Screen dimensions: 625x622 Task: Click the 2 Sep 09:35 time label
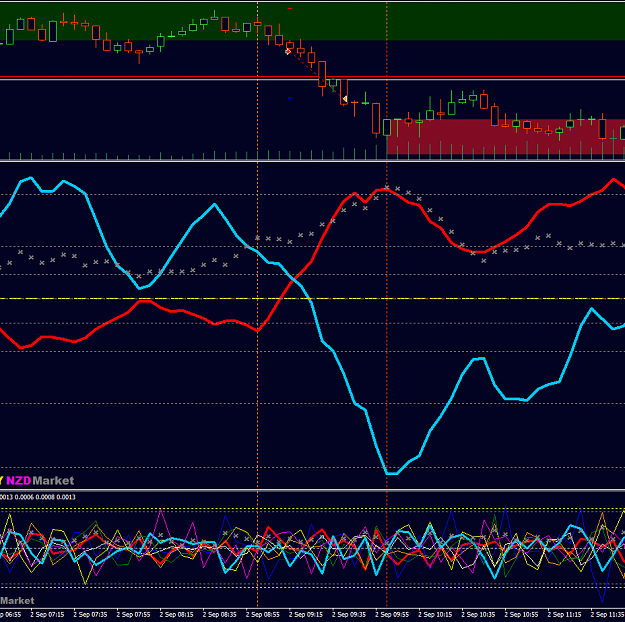348,615
